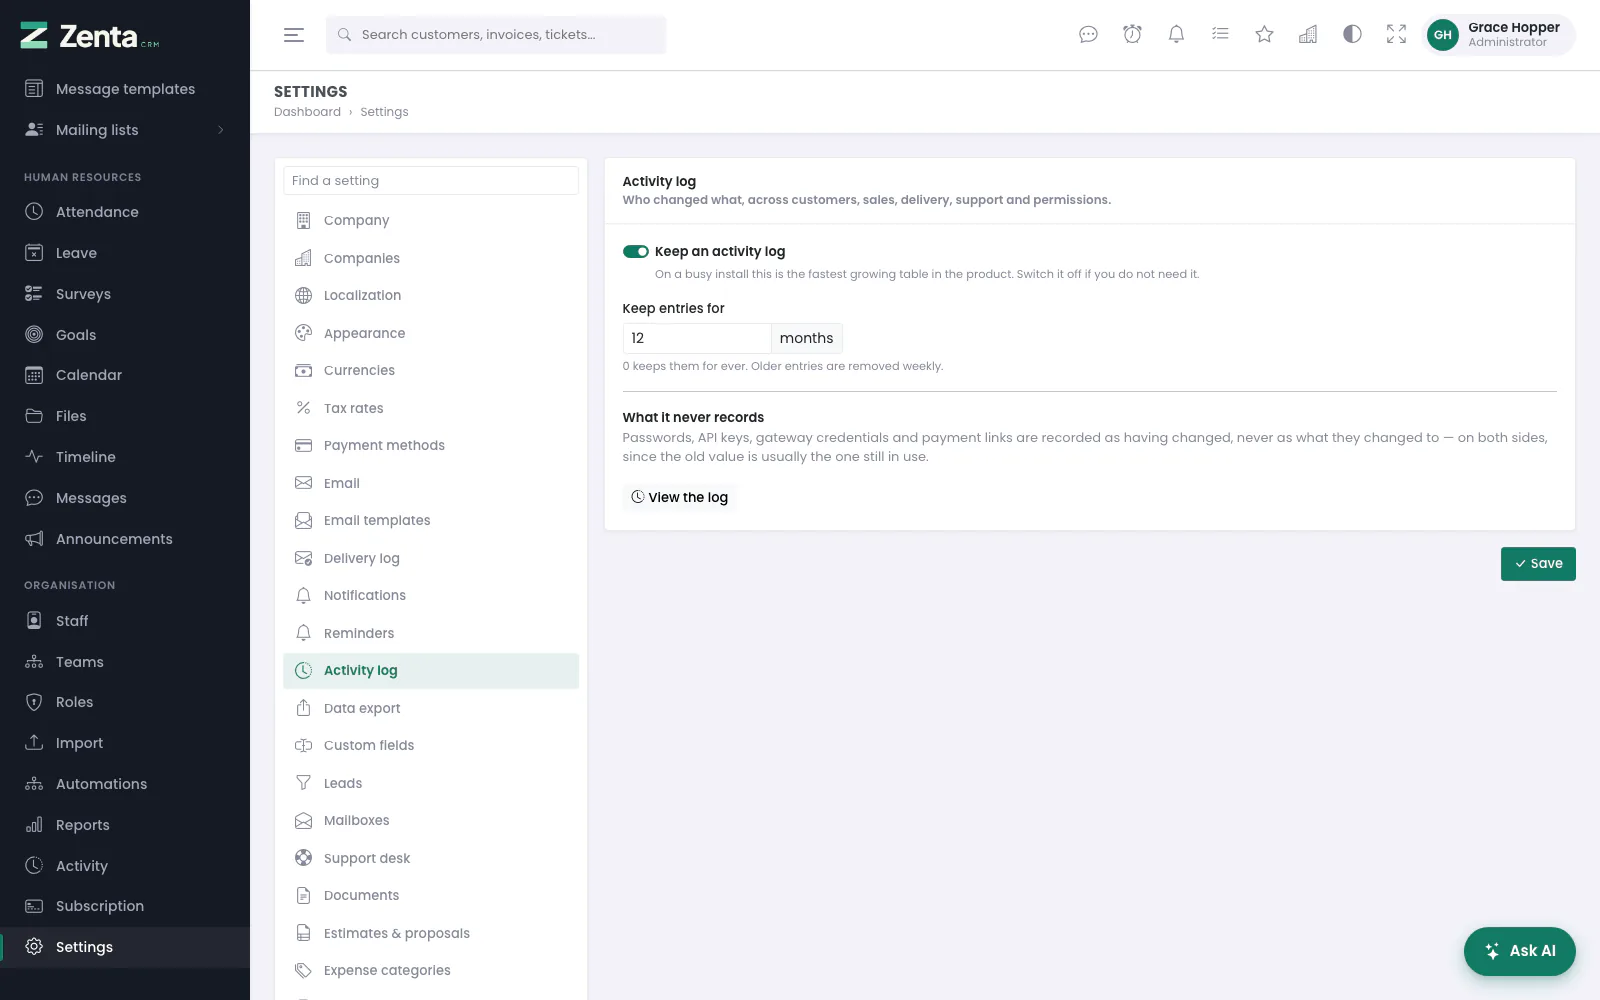
Task: Open Delivery log settings
Action: click(x=431, y=558)
